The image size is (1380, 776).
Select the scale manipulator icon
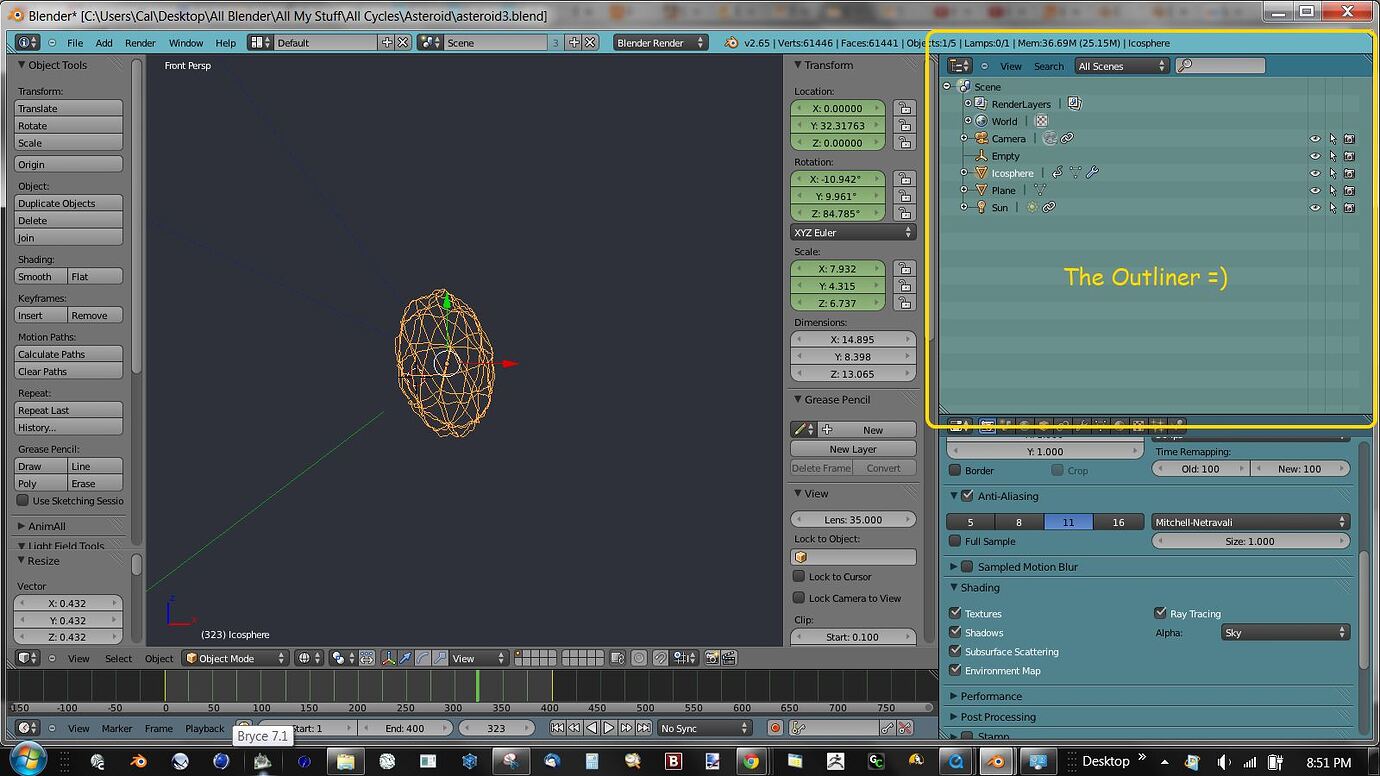(440, 658)
